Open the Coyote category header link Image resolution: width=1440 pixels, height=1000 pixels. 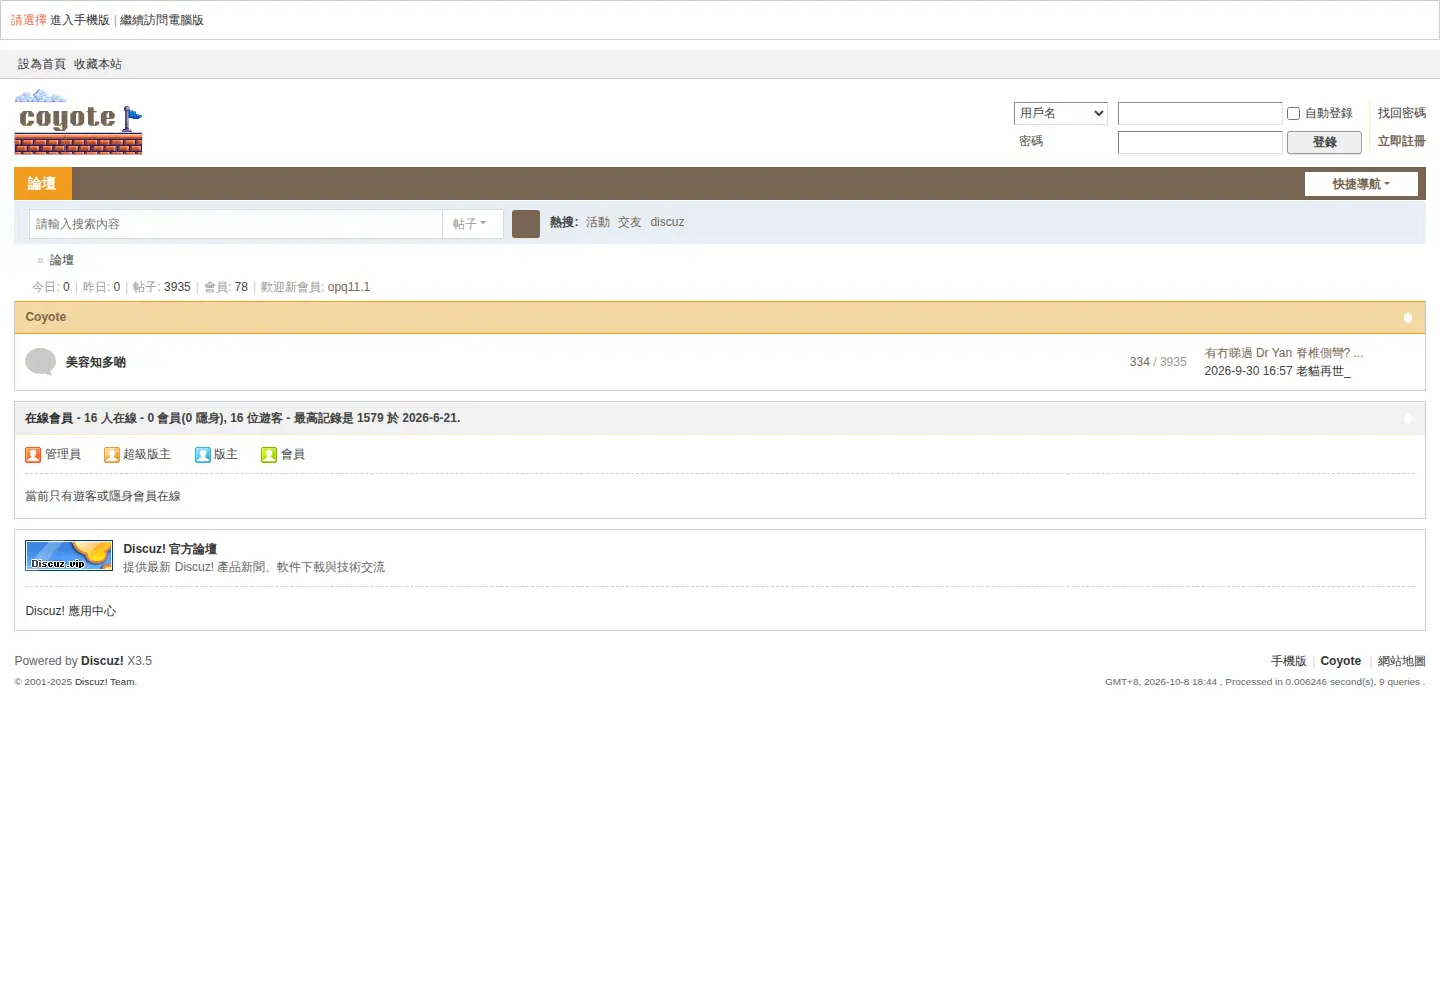46,317
